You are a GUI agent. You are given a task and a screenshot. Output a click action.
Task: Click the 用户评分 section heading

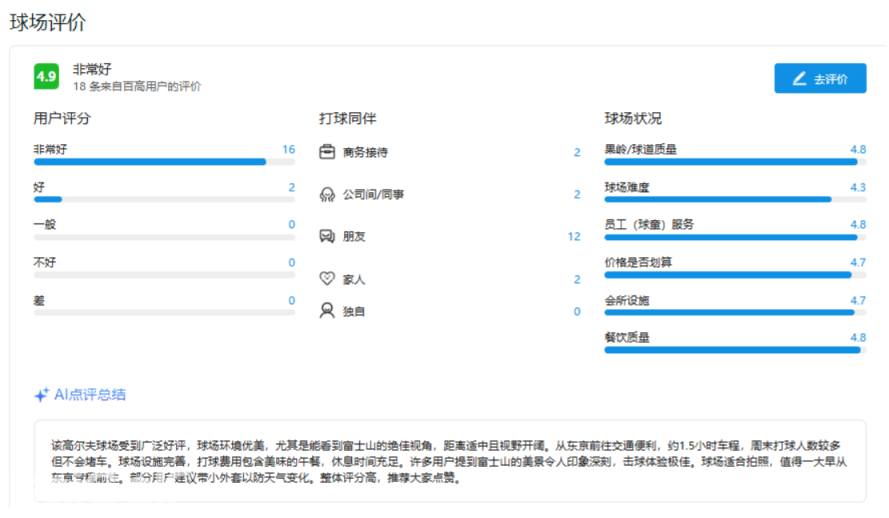tap(62, 118)
